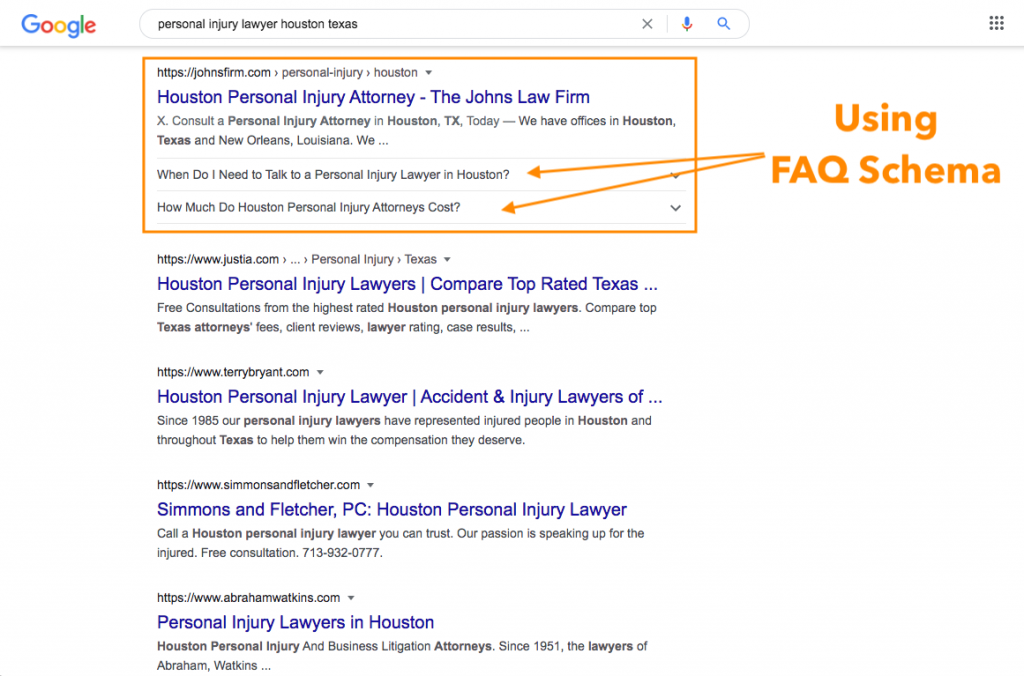Open 'Houston Personal Injury Lawyers | Compare Top Rated Texas' result
Image resolution: width=1024 pixels, height=676 pixels.
click(407, 284)
